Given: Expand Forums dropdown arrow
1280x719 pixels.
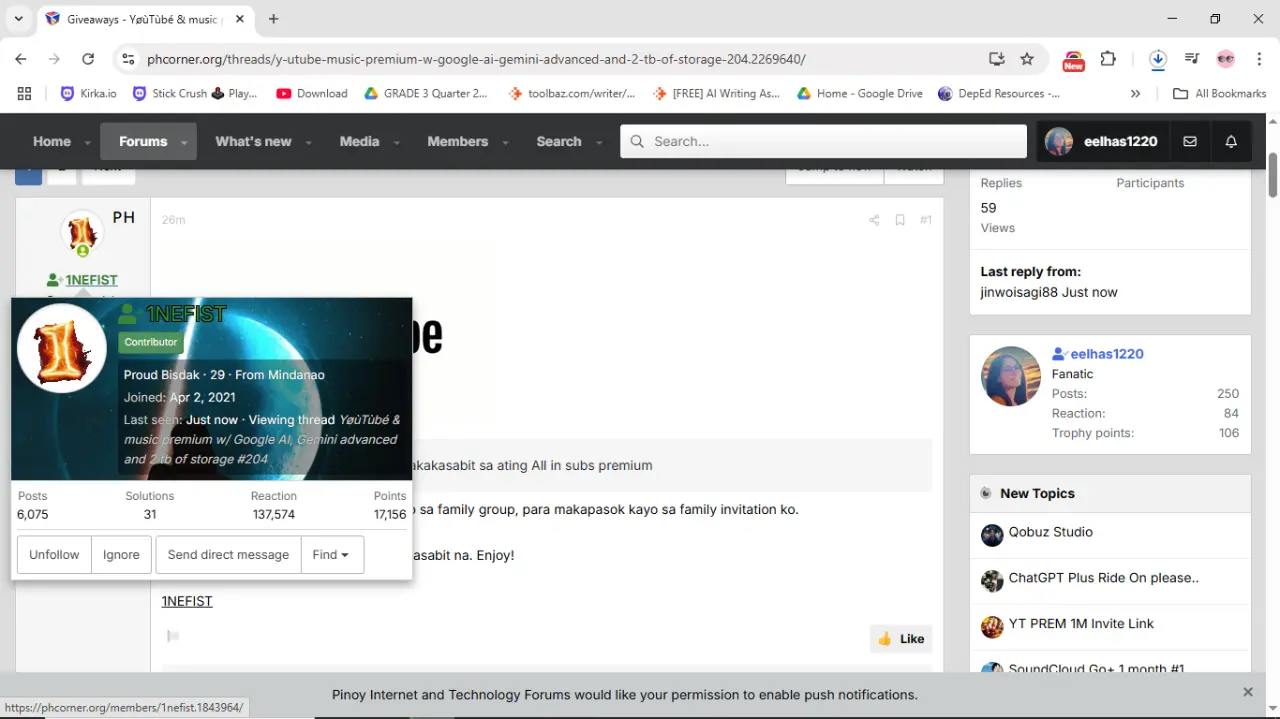Looking at the screenshot, I should [185, 142].
